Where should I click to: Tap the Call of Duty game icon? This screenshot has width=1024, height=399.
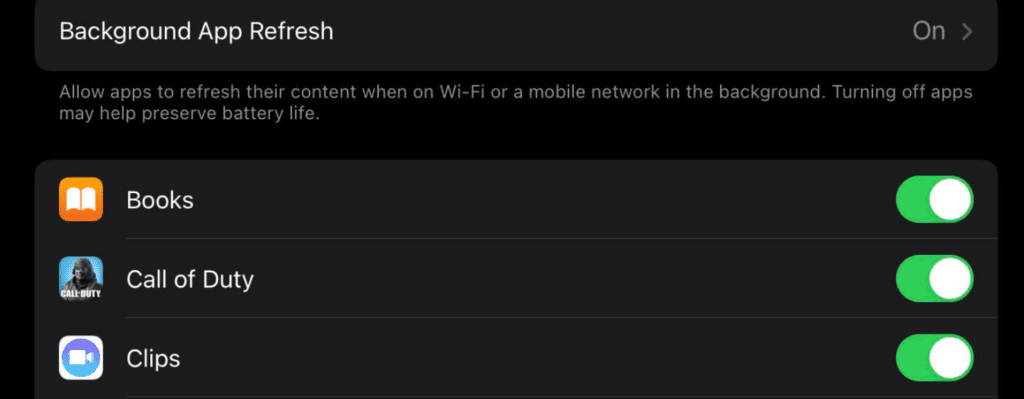[81, 279]
